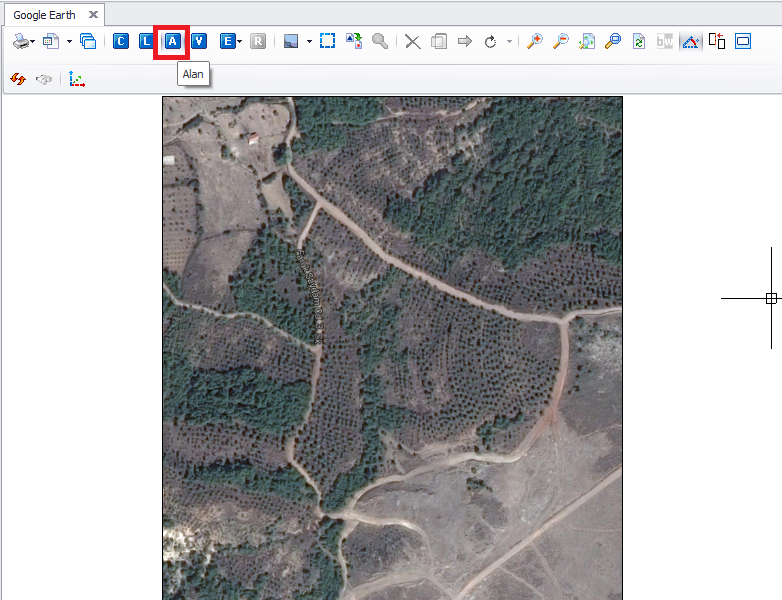Click the dashed rectangle selection icon

327,41
